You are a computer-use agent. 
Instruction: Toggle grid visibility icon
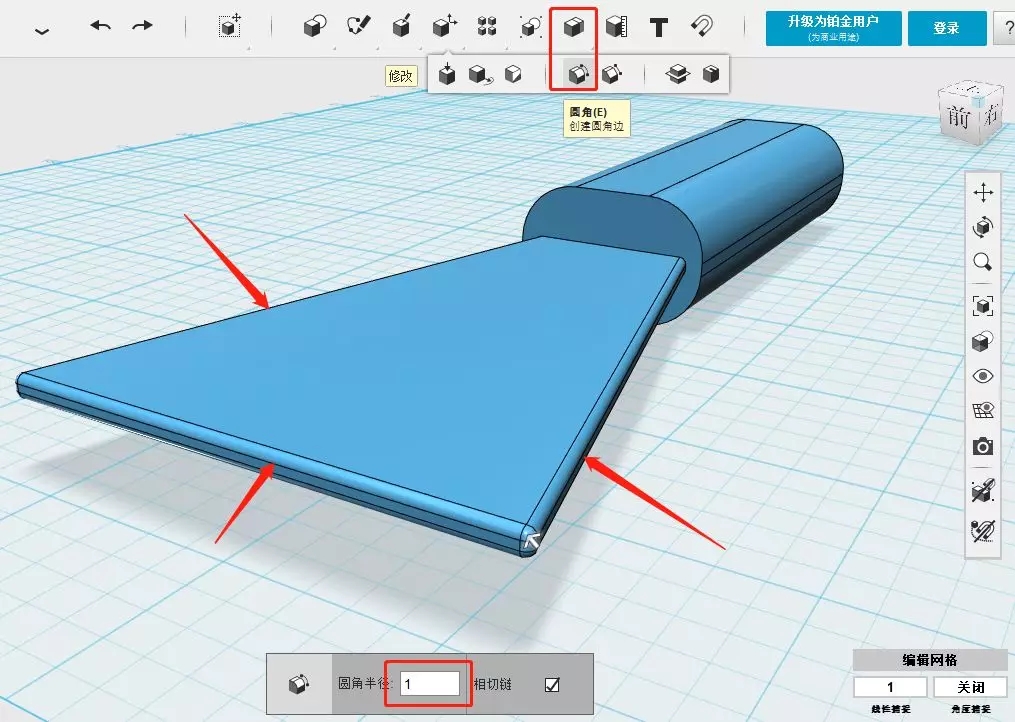(983, 411)
